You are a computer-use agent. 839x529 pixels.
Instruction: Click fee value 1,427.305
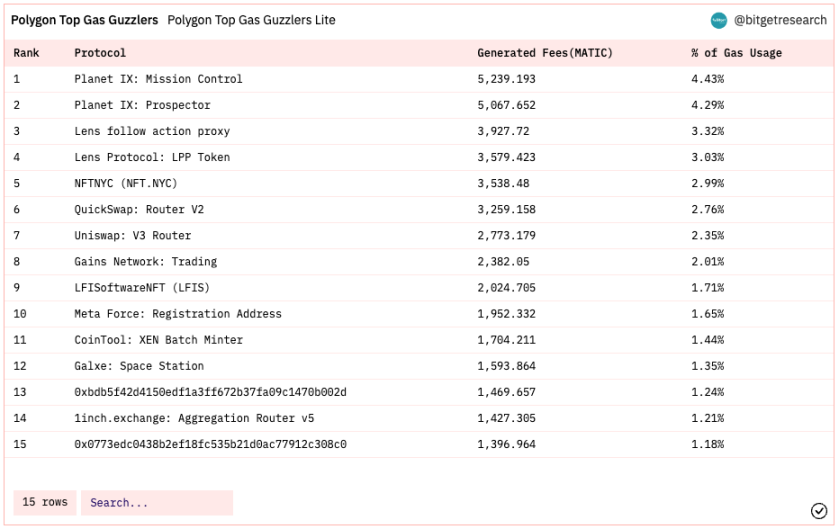point(506,418)
